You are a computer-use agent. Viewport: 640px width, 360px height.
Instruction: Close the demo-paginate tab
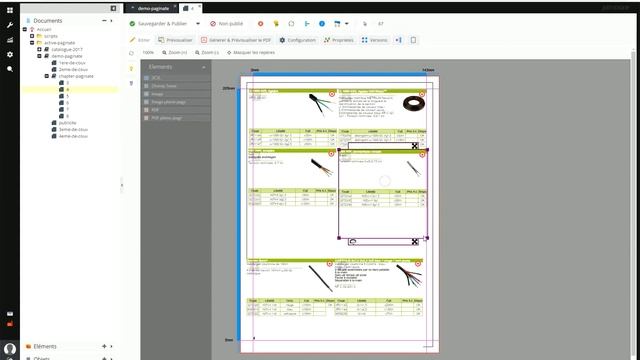click(x=175, y=7)
